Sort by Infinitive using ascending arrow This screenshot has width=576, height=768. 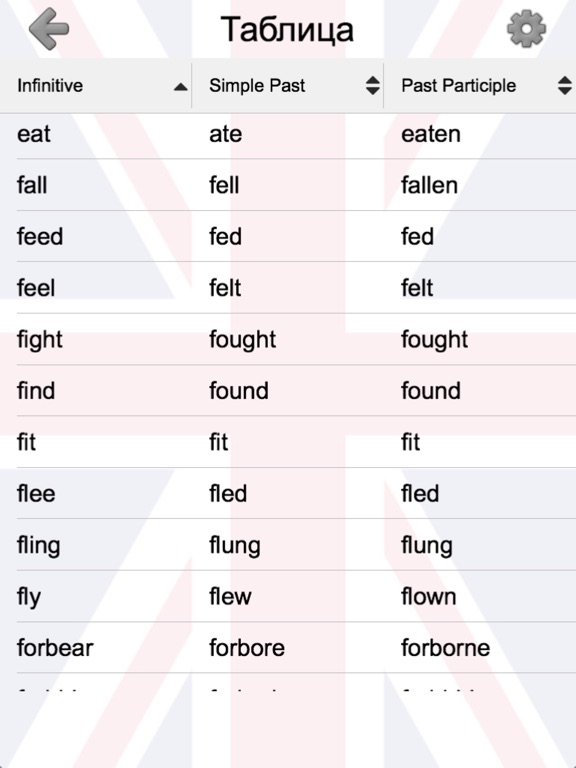180,87
